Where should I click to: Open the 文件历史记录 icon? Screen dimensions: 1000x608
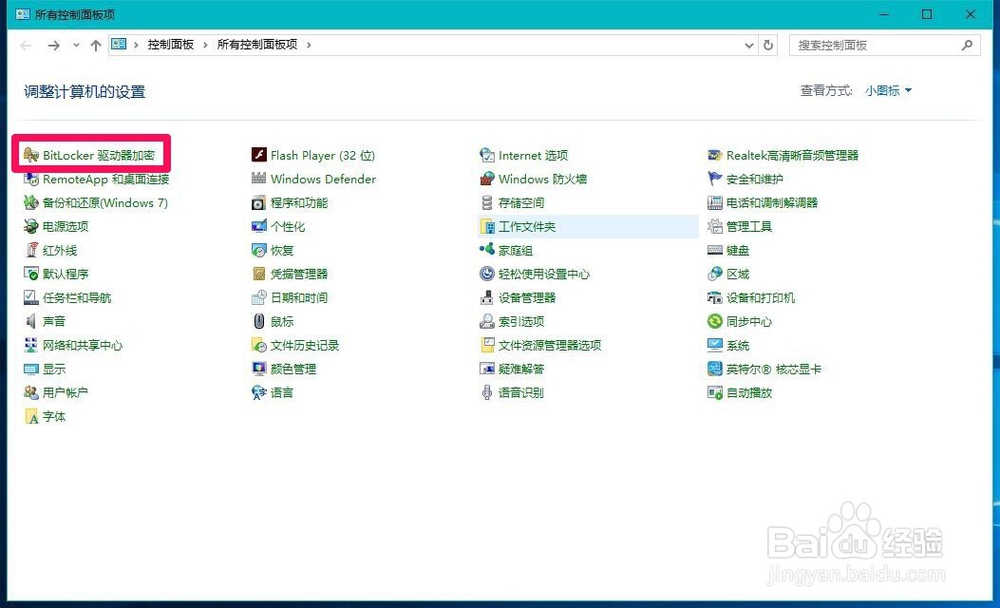point(259,345)
